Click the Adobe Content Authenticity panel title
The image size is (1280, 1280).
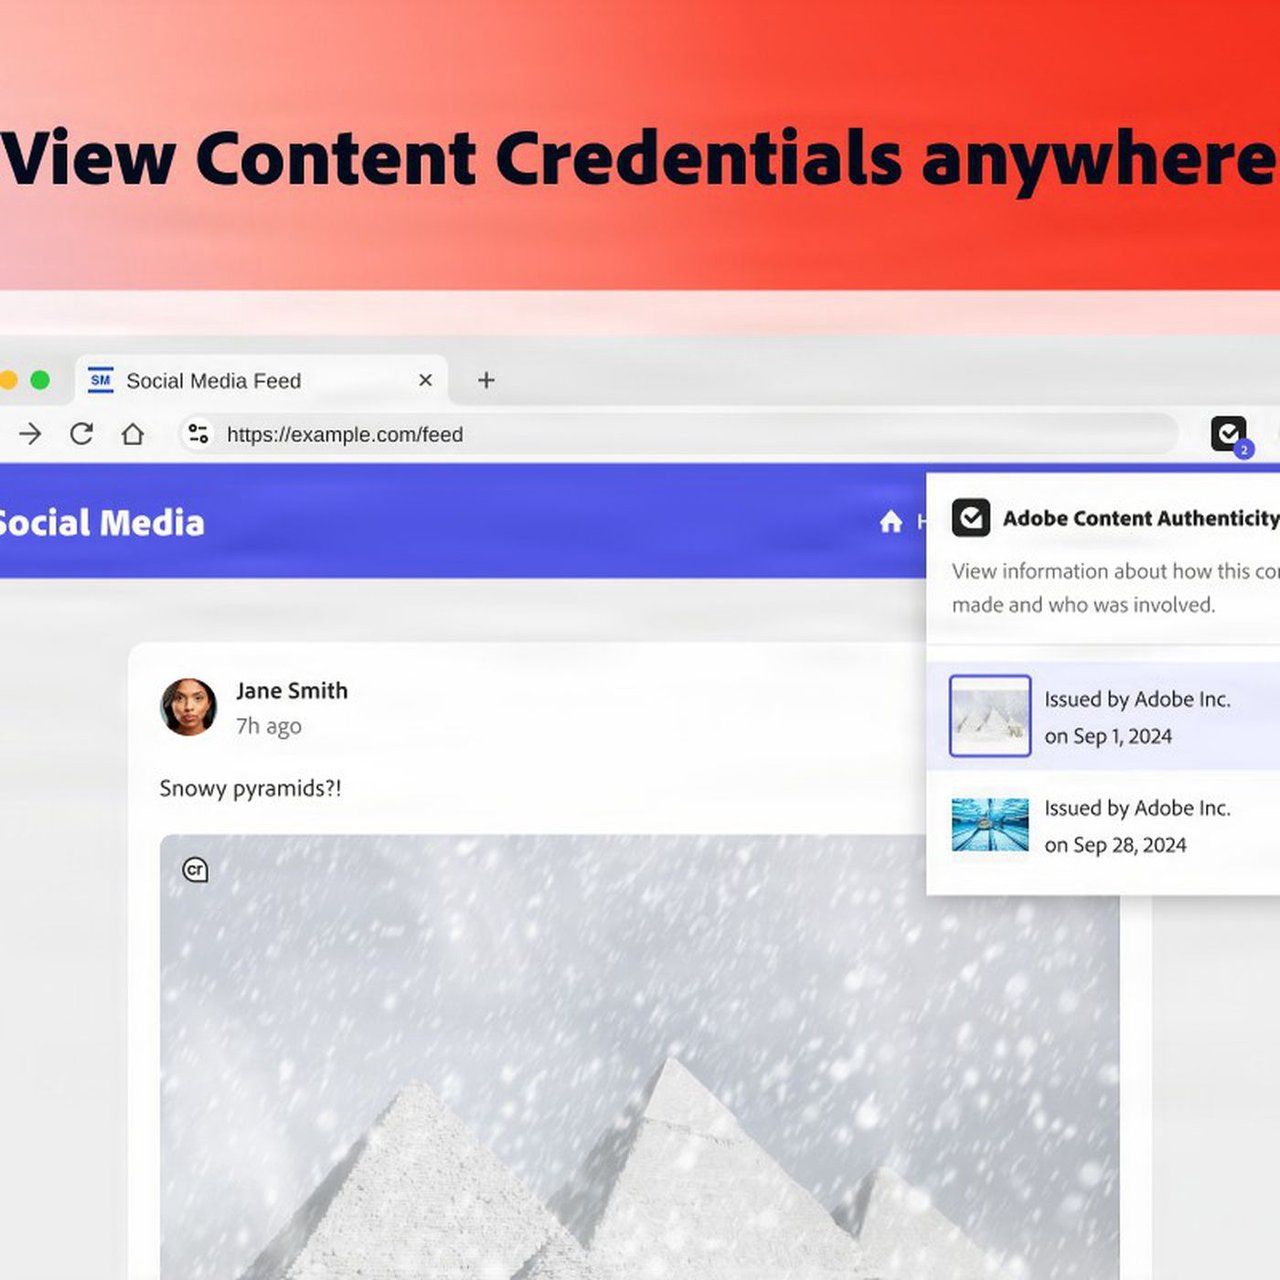click(1141, 518)
